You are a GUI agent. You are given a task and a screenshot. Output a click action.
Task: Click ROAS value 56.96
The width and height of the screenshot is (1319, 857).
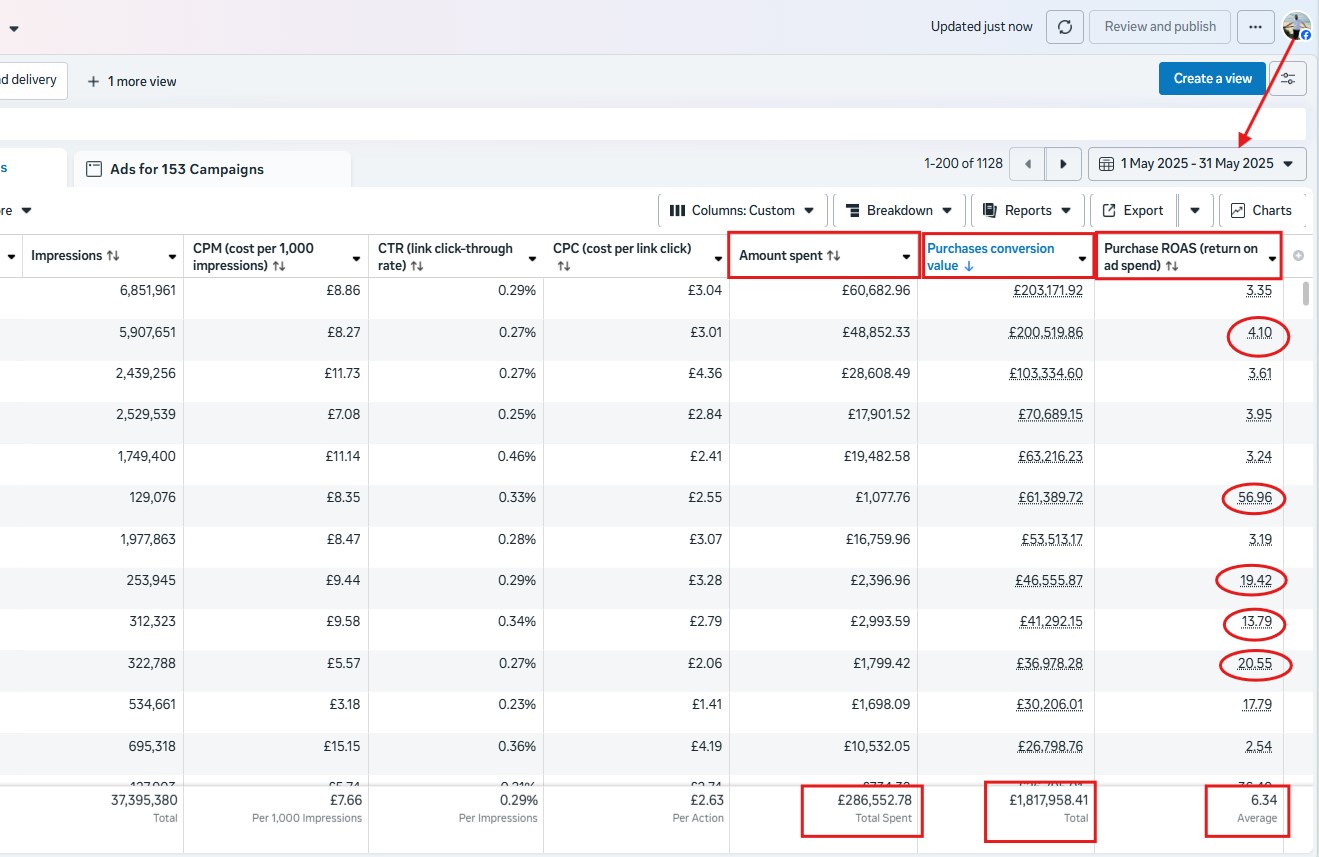[1255, 497]
